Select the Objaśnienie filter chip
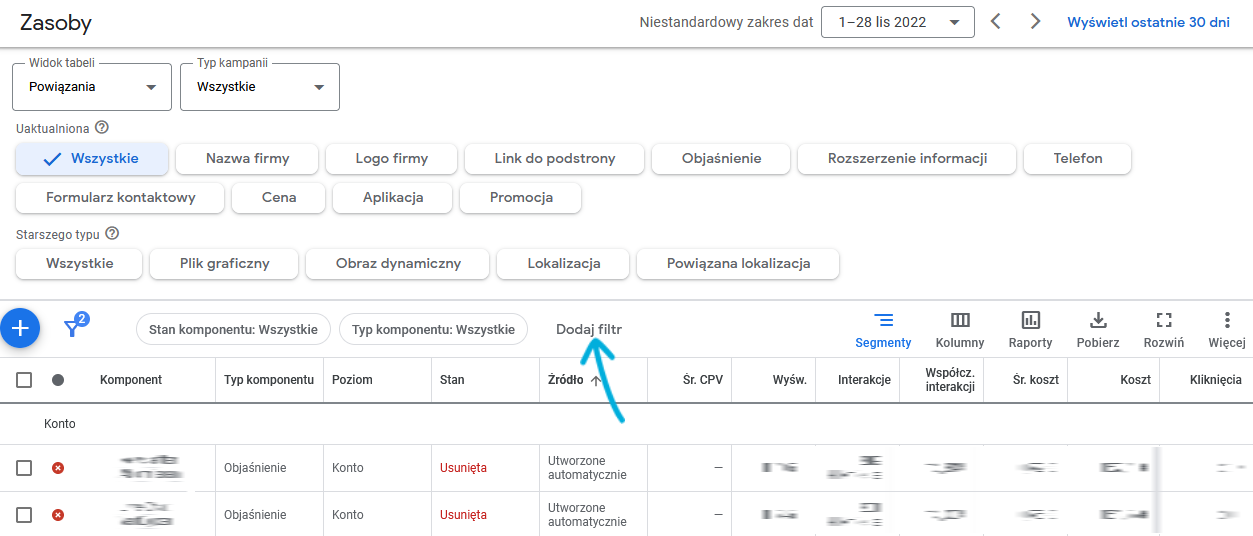 click(x=721, y=158)
